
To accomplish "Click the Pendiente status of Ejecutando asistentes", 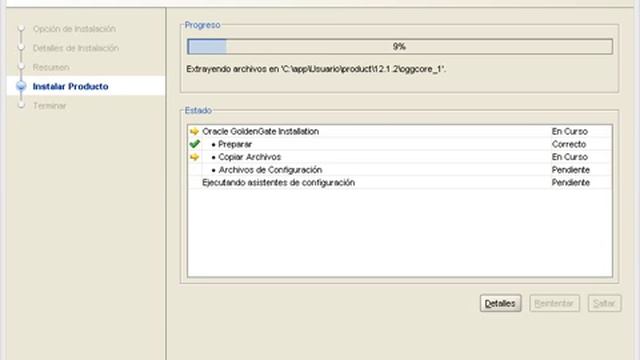I will coord(571,182).
